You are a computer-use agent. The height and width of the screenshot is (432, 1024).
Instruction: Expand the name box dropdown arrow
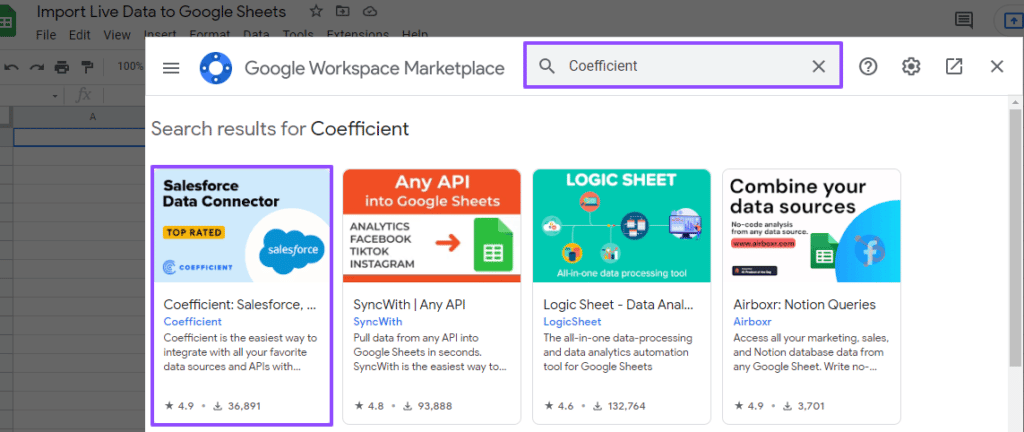(x=56, y=96)
